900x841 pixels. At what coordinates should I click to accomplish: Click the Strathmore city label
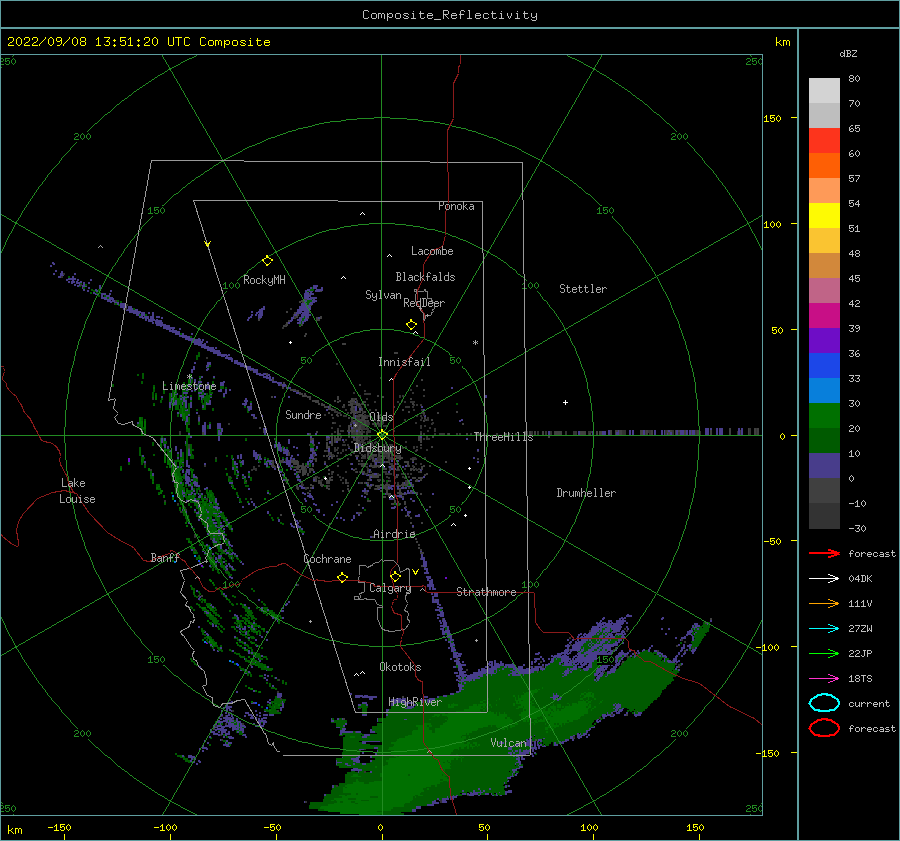click(486, 592)
